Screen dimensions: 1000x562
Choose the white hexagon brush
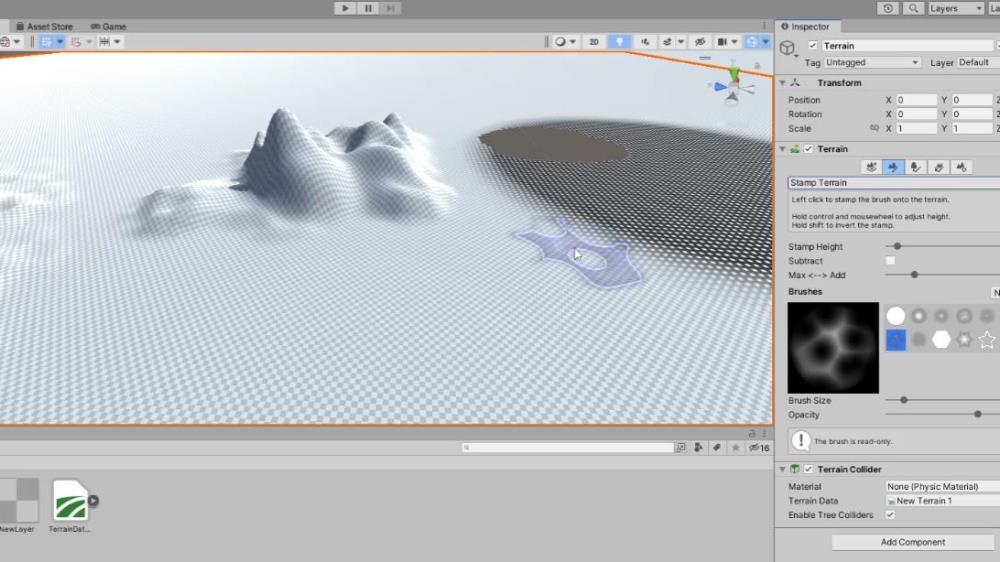point(941,340)
